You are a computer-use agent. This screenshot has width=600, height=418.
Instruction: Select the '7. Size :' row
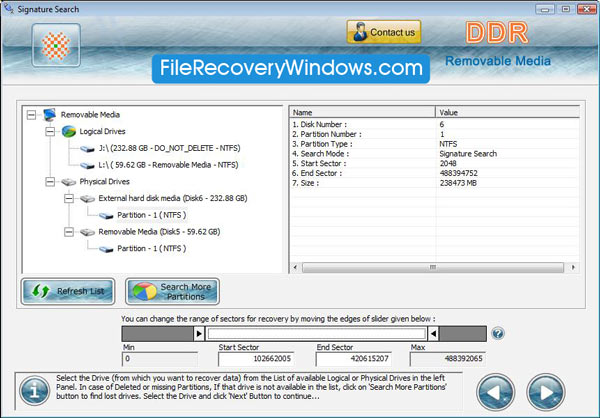tap(434, 183)
